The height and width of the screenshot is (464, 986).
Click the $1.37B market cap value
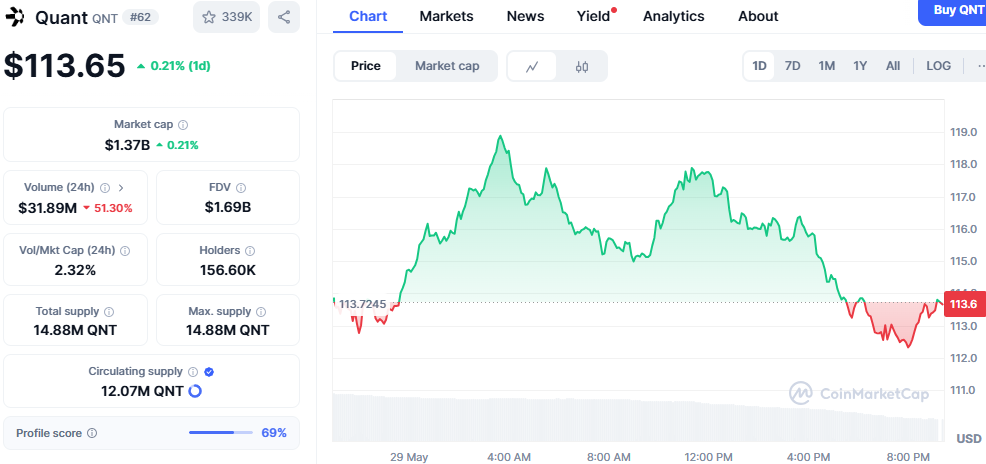tap(127, 145)
